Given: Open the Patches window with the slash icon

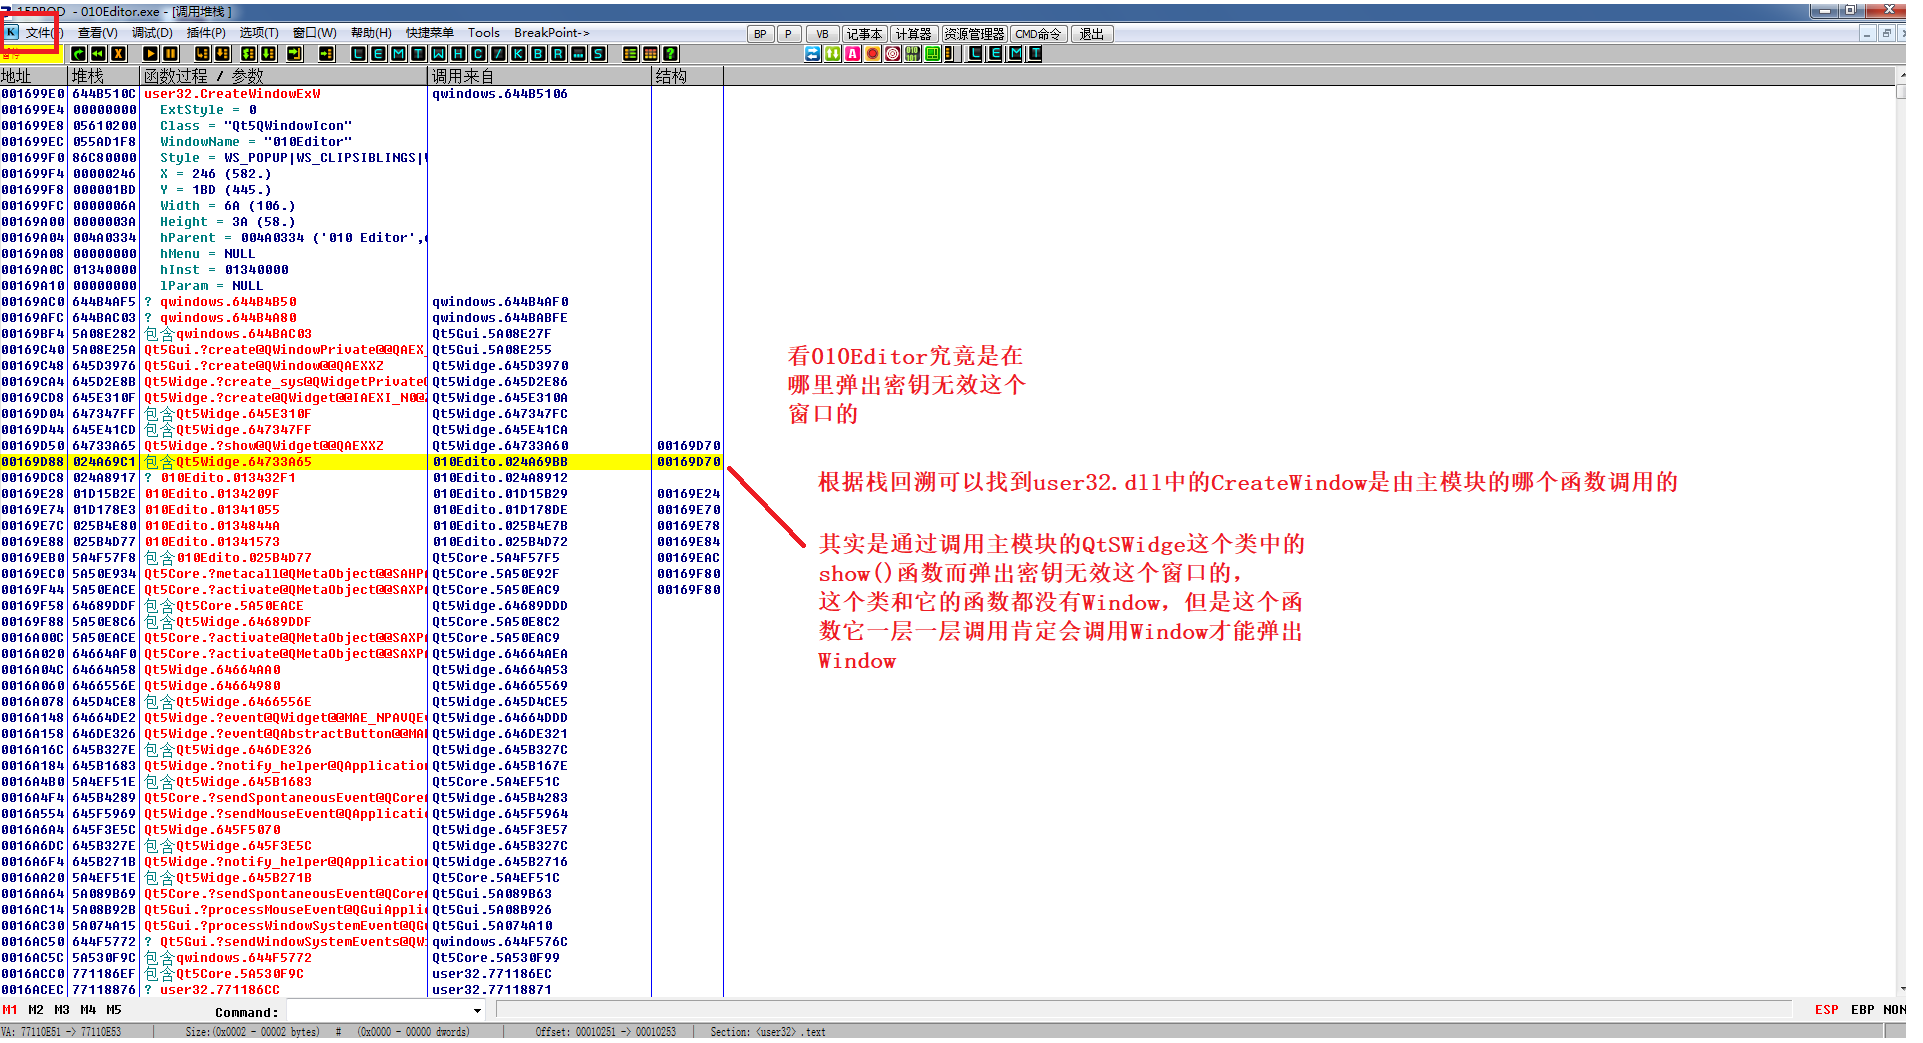Looking at the screenshot, I should click(498, 54).
